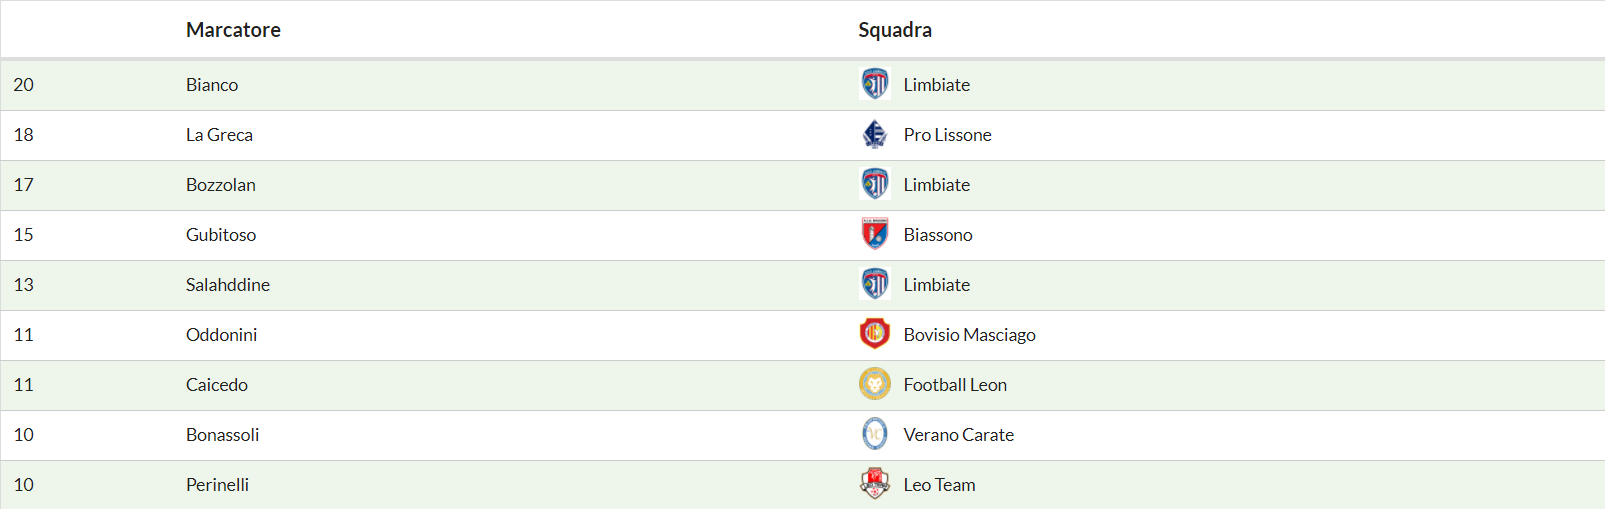Click the Leo Team name text
Viewport: 1605px width, 509px height.
pyautogui.click(x=939, y=485)
